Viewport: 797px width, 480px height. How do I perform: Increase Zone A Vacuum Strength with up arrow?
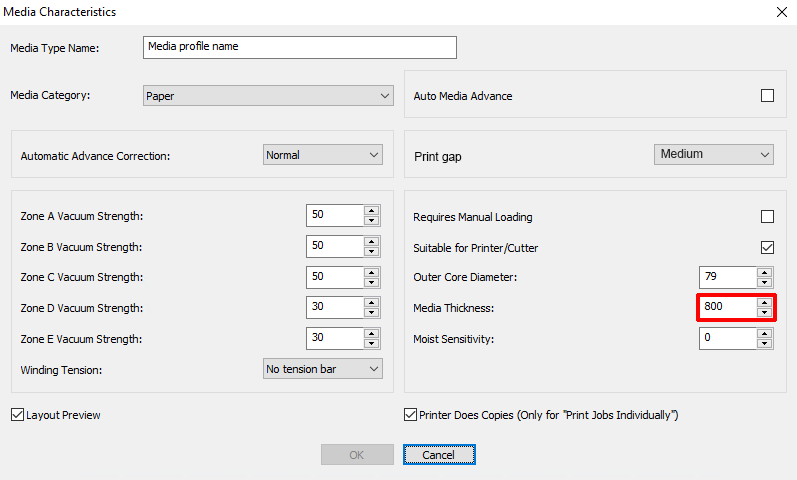372,211
